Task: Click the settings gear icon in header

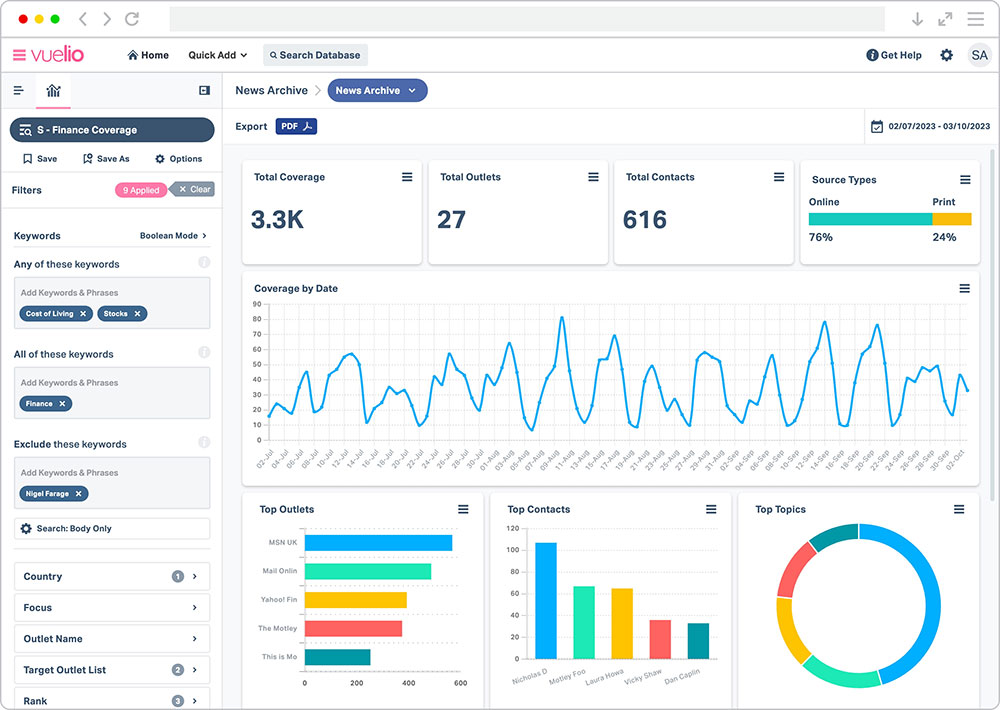Action: (x=946, y=55)
